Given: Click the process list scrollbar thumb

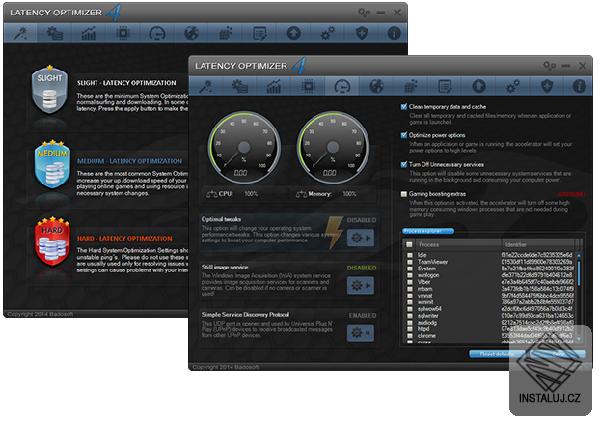Looking at the screenshot, I should [x=579, y=273].
